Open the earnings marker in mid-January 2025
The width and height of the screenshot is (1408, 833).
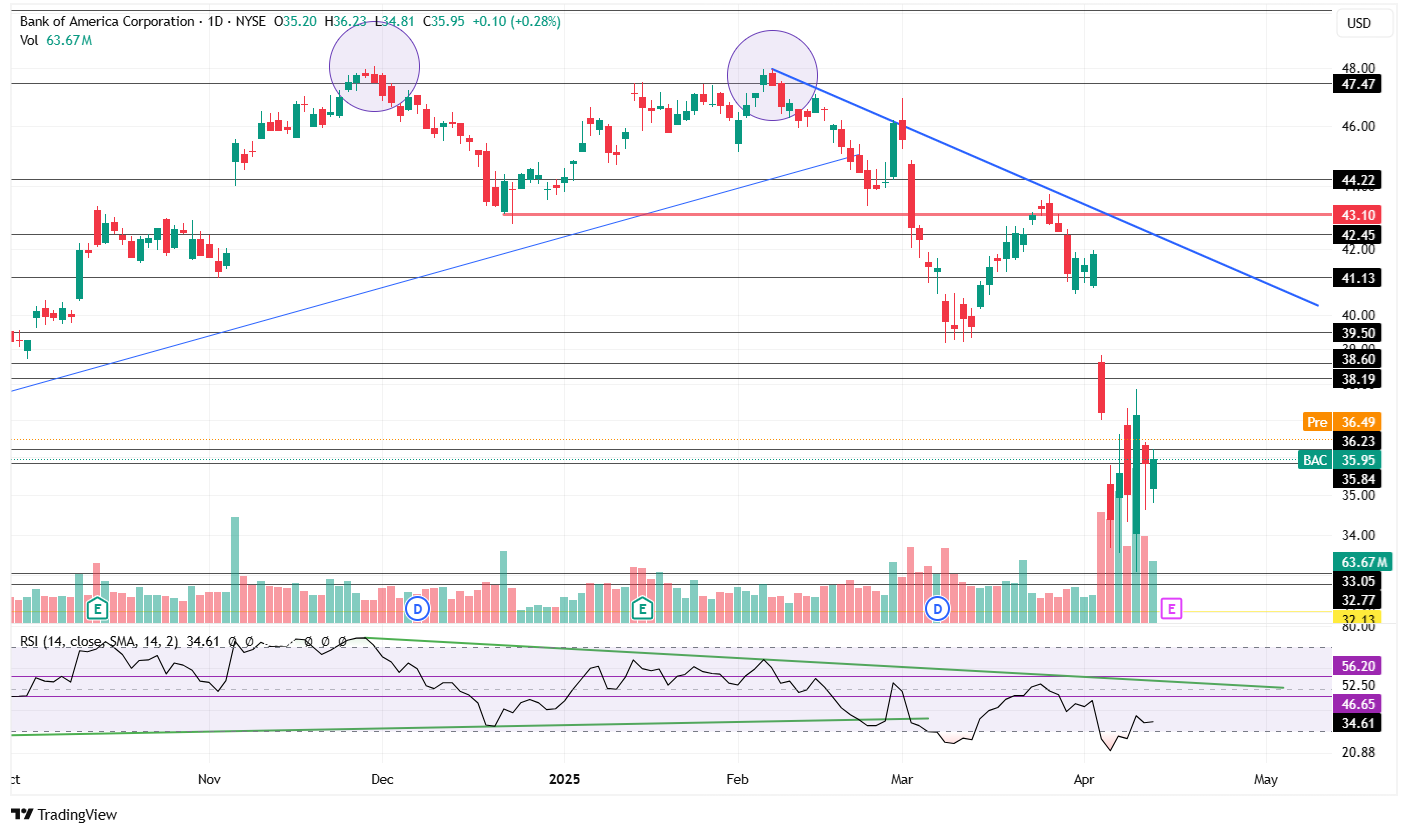pos(642,607)
